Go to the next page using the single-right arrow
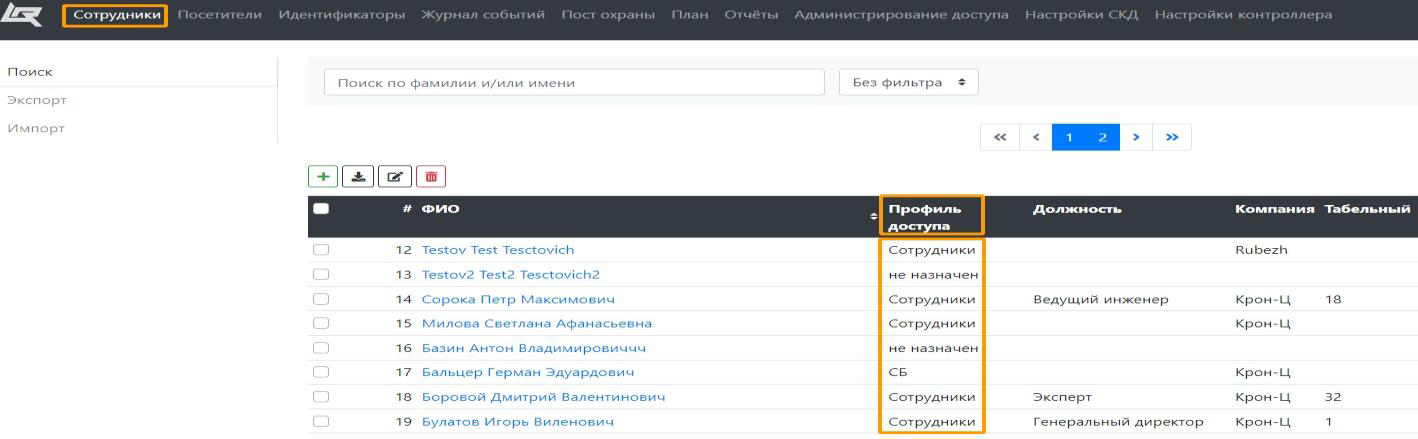The image size is (1418, 439). 1136,137
